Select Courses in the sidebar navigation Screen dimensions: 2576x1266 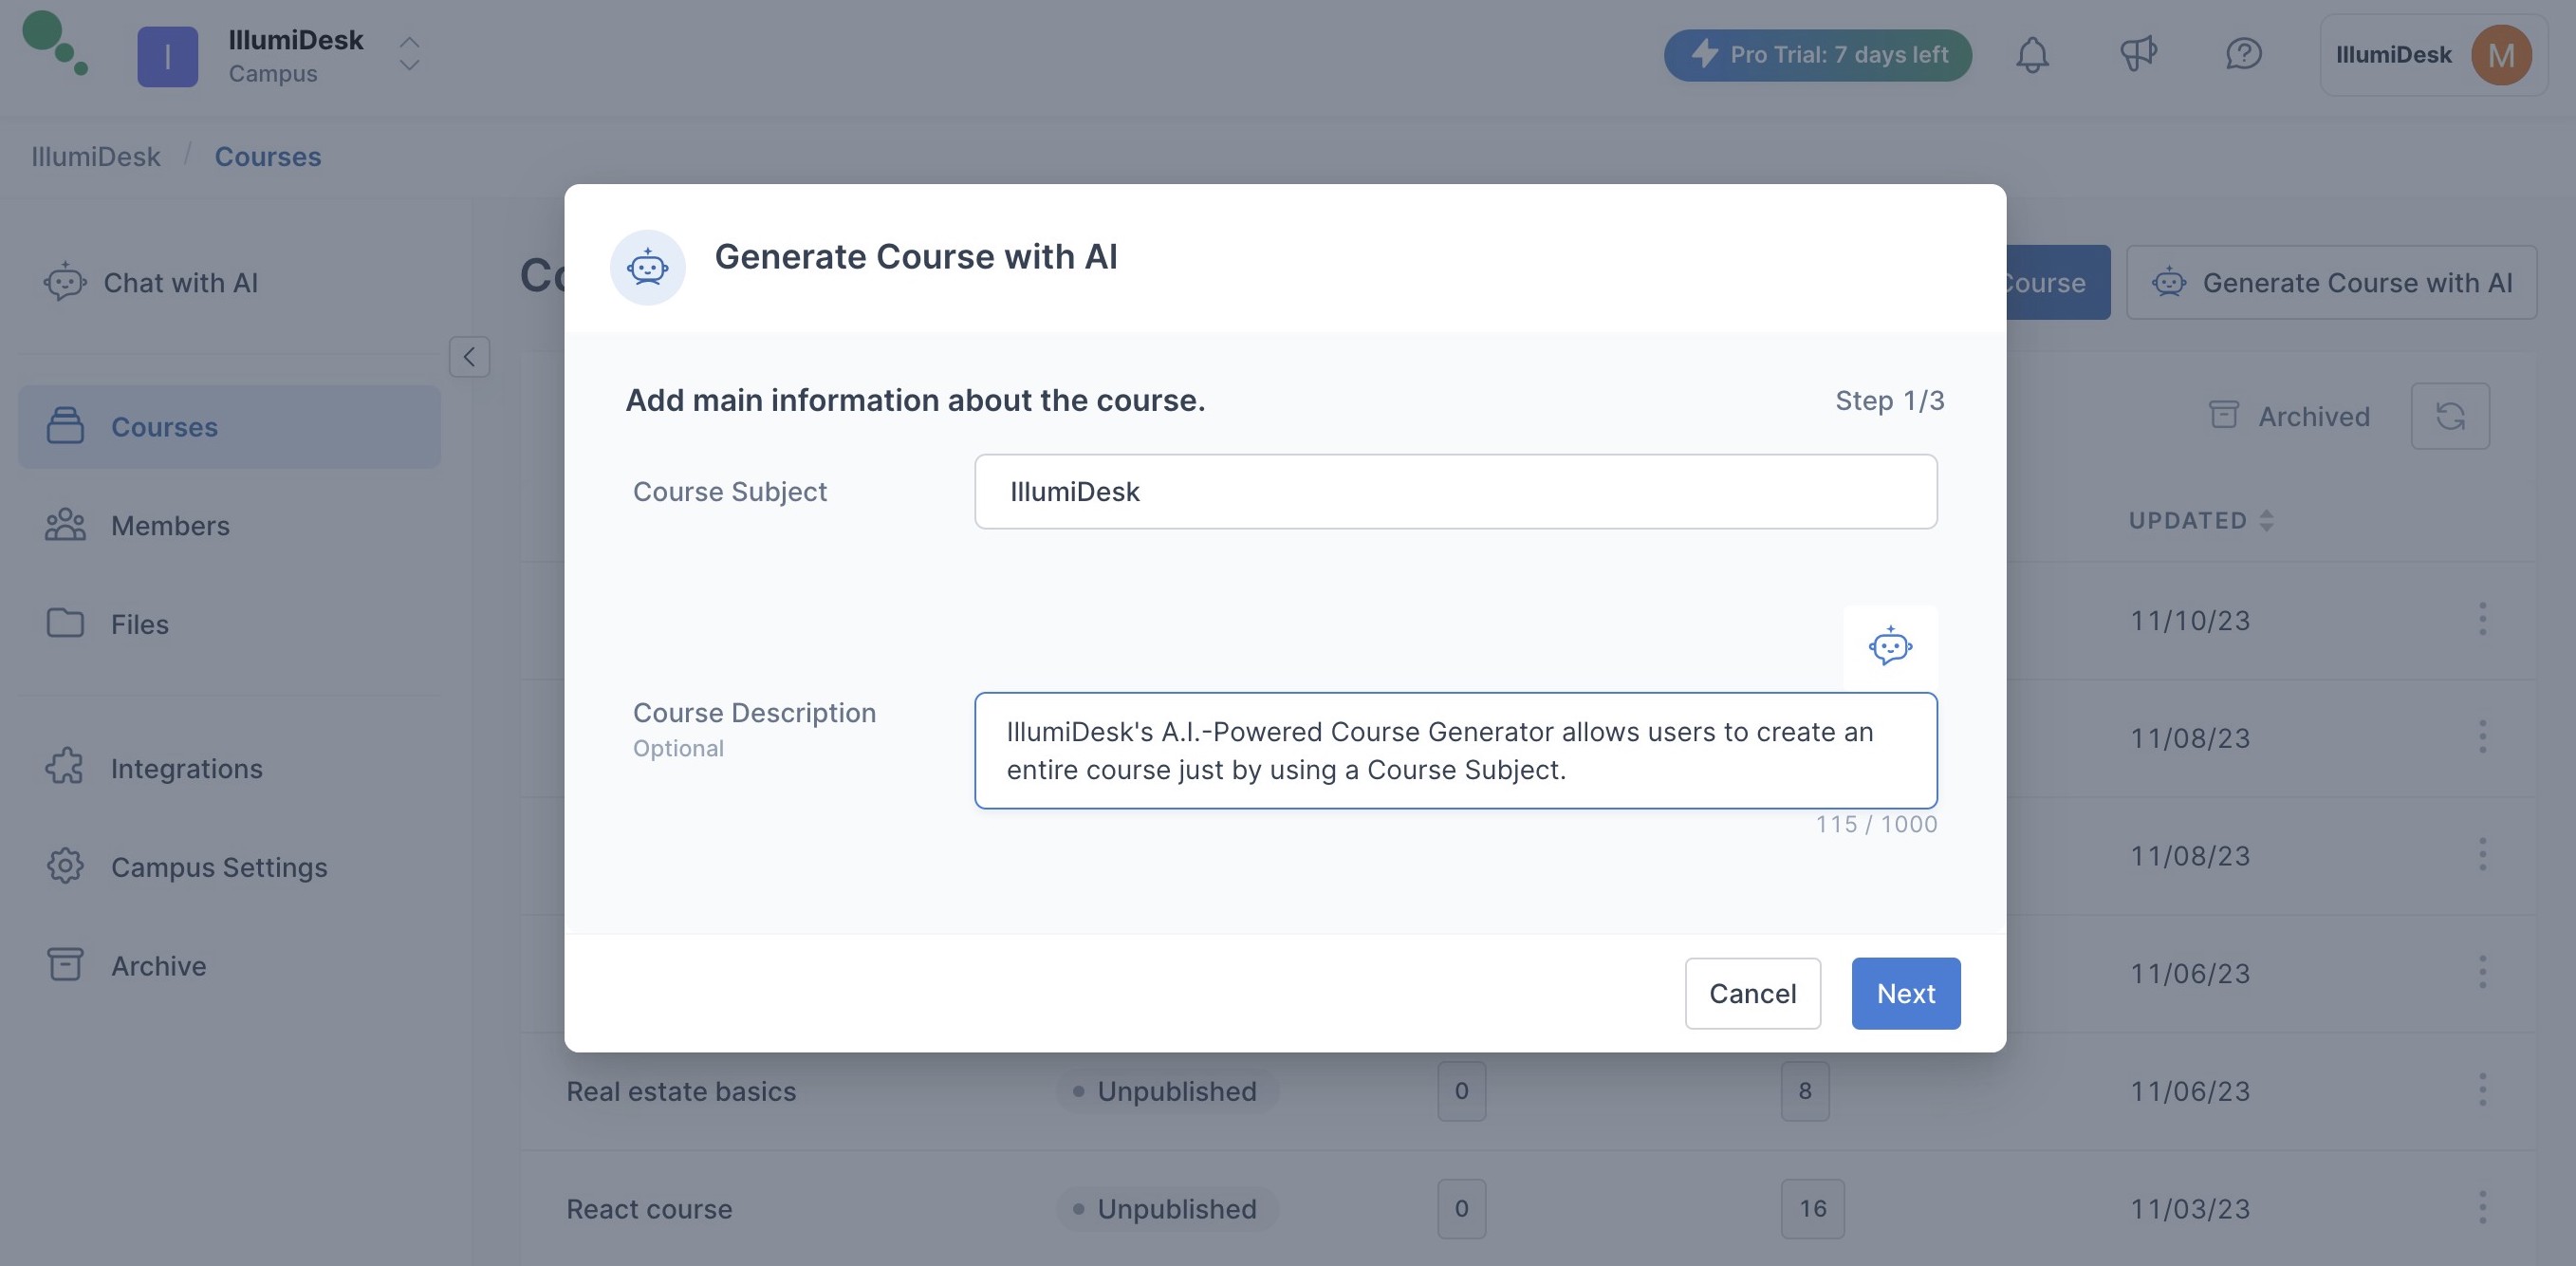coord(163,426)
